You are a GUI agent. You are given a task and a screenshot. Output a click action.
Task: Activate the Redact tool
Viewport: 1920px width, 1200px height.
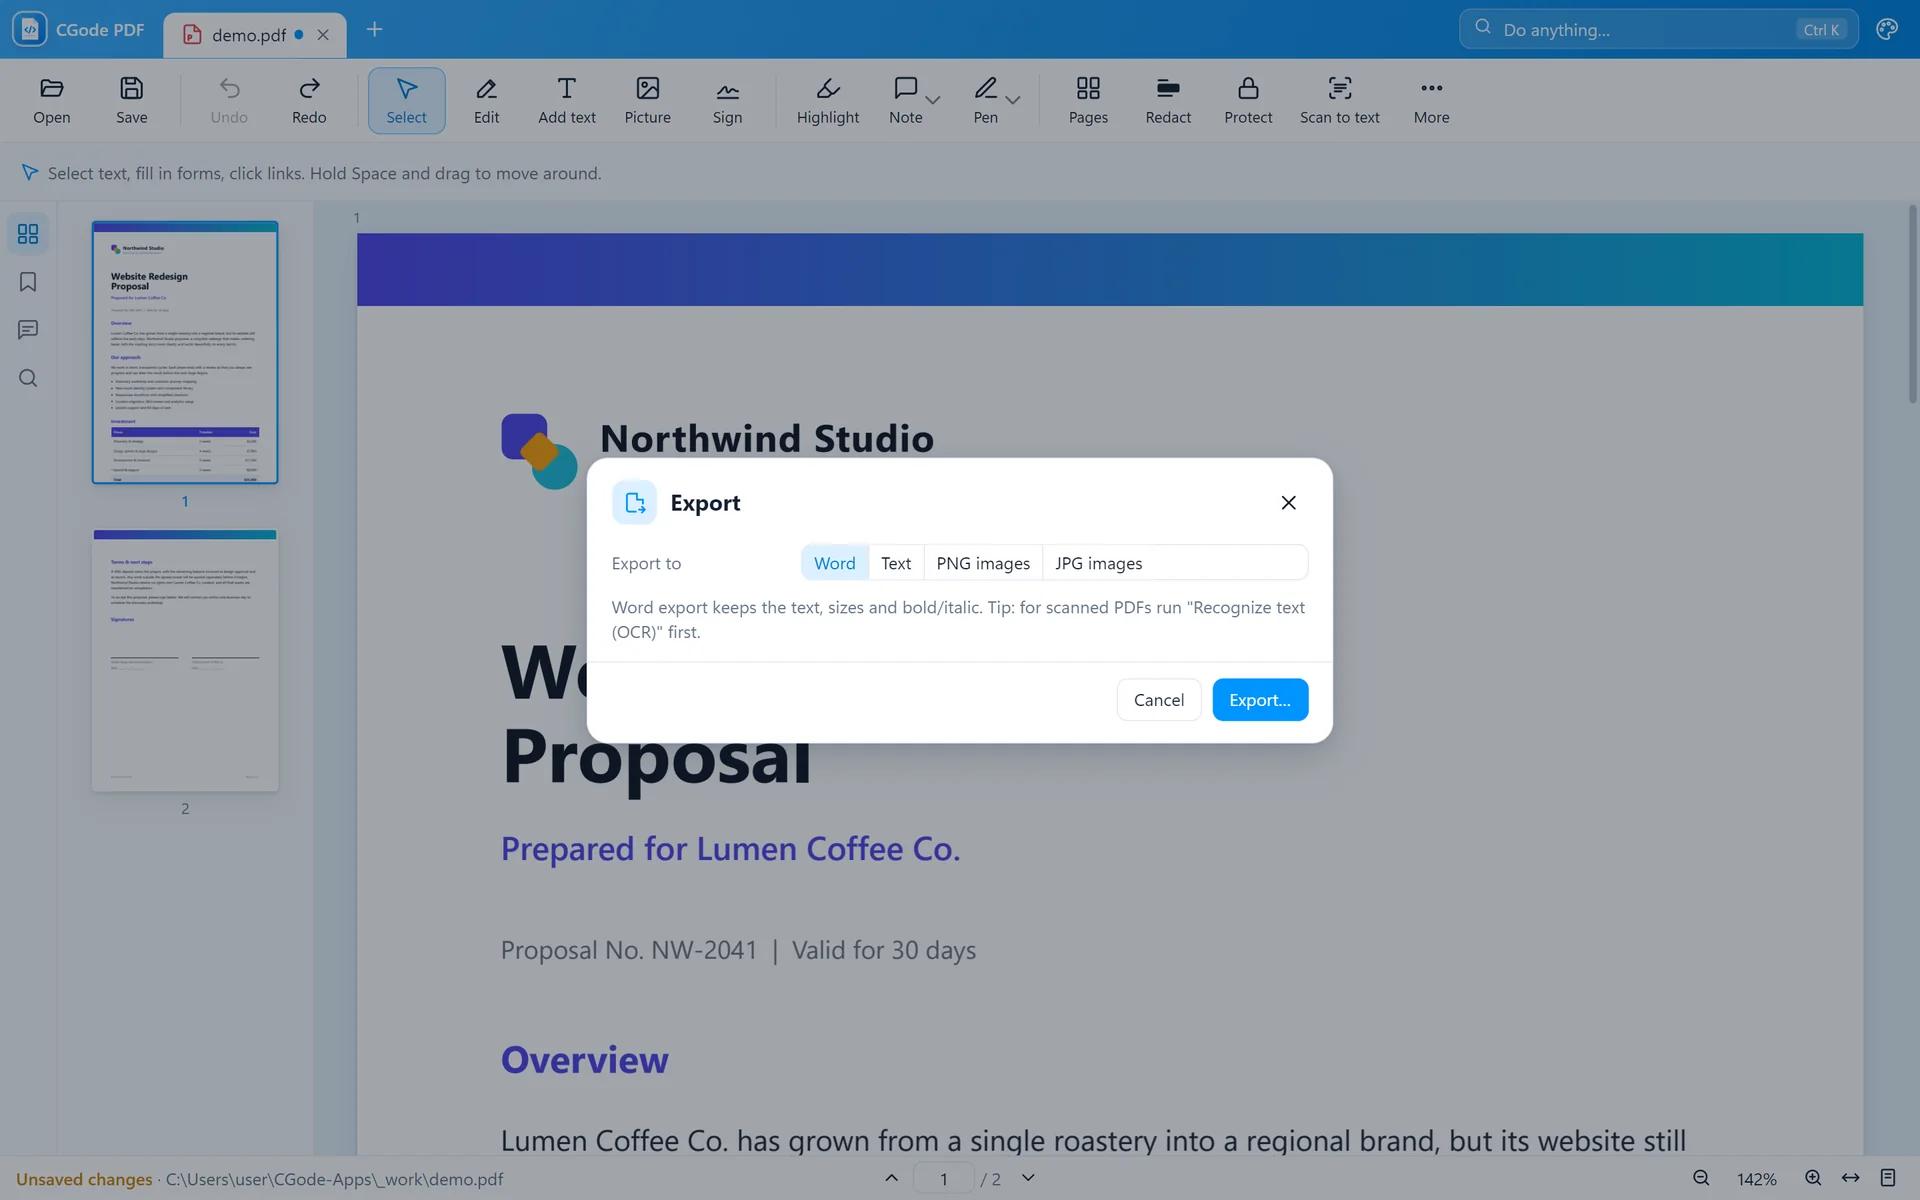click(1168, 100)
